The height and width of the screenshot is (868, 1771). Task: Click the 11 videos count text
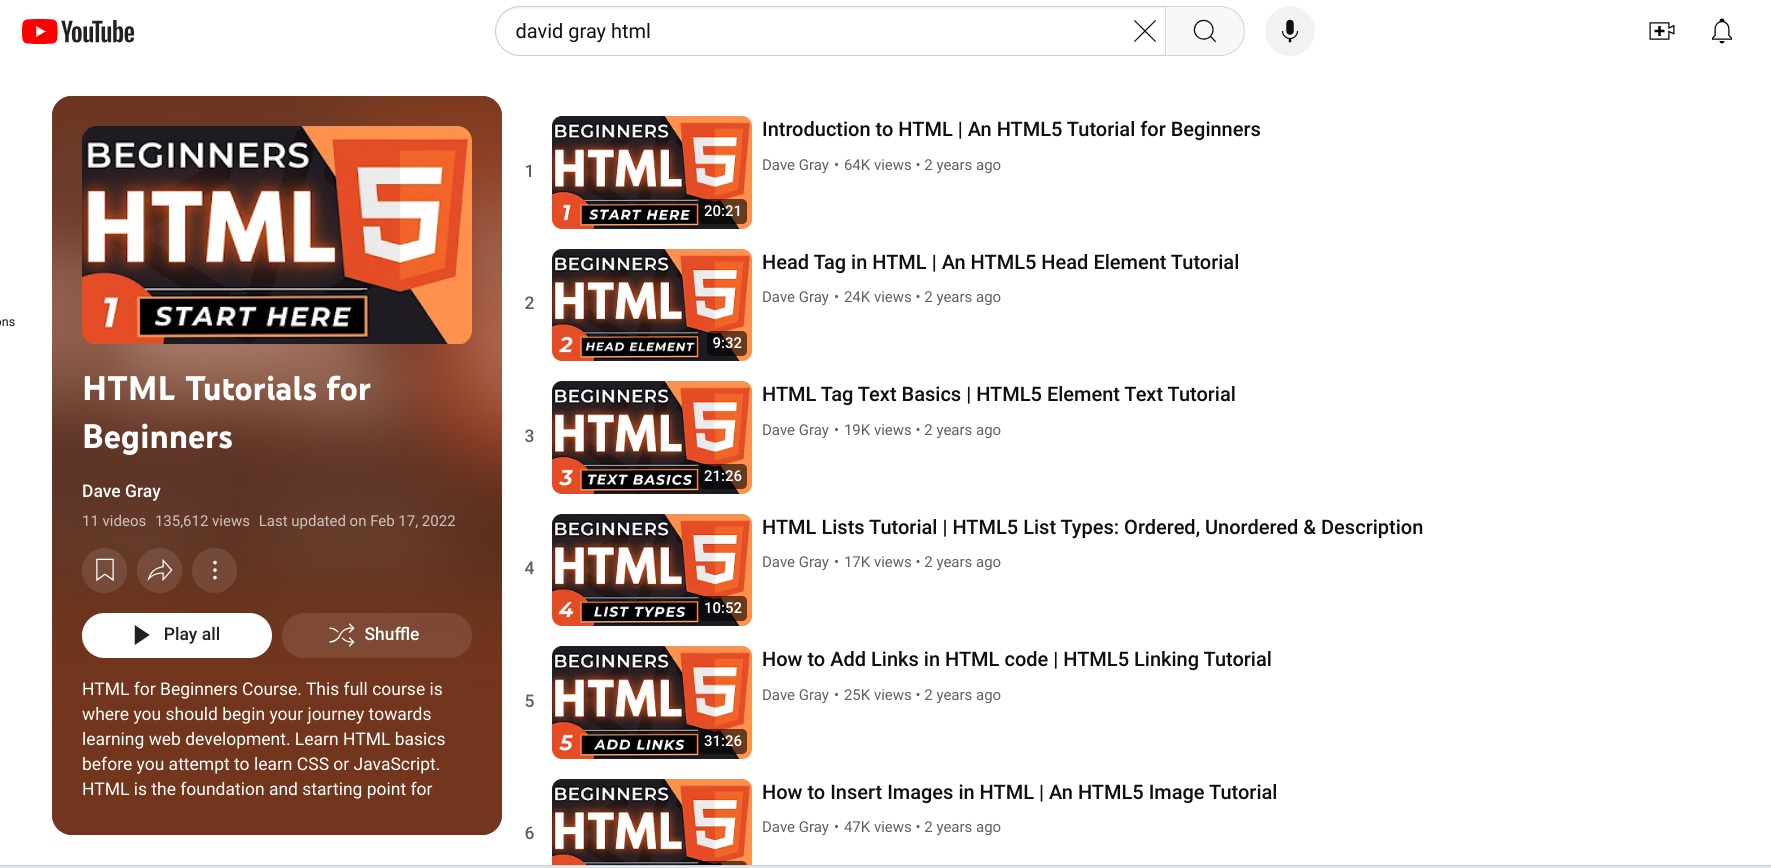[x=114, y=521]
